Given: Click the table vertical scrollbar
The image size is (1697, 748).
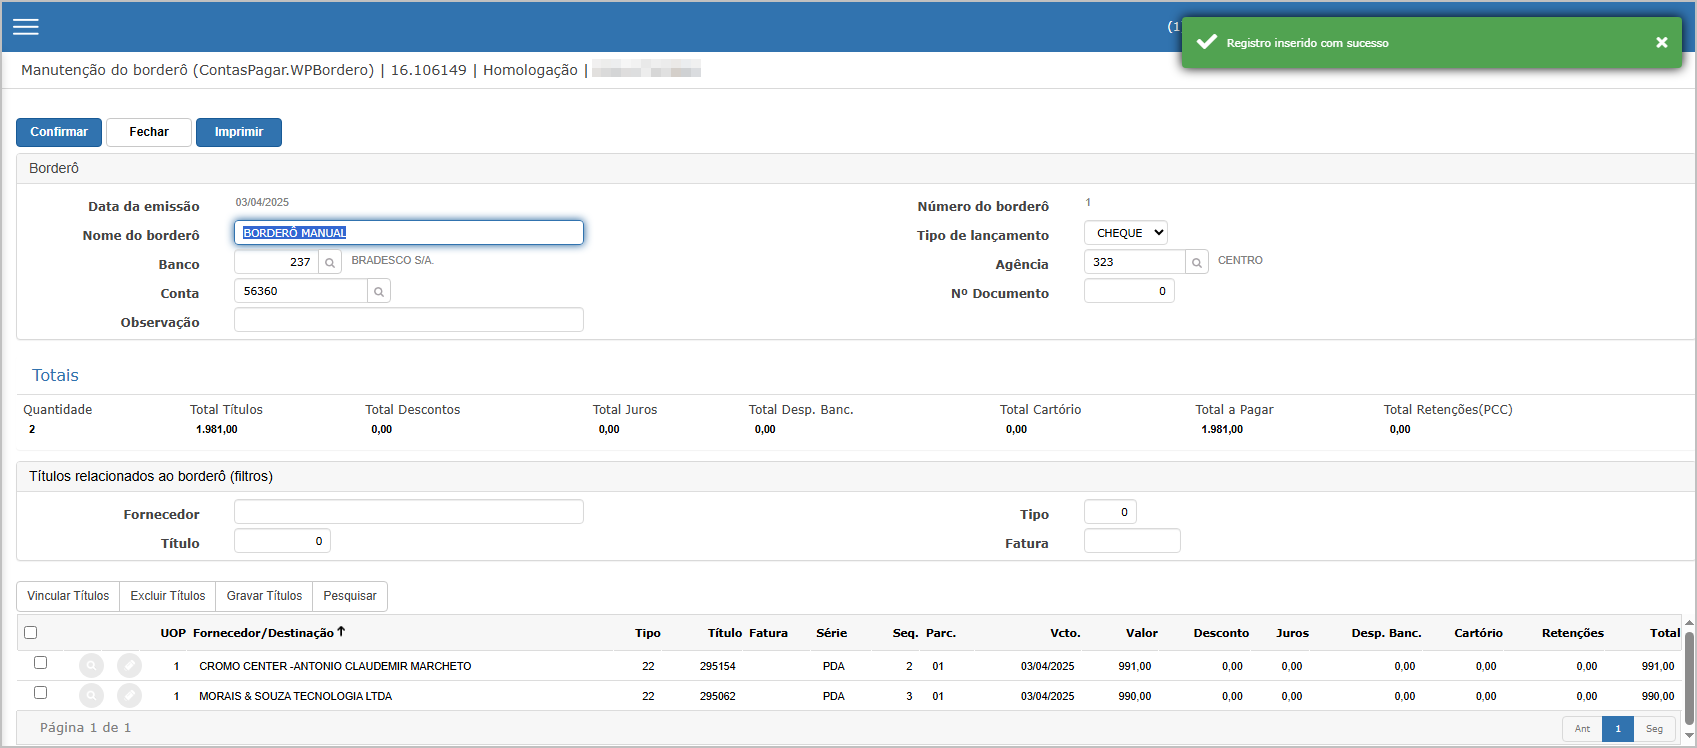Looking at the screenshot, I should [1689, 680].
